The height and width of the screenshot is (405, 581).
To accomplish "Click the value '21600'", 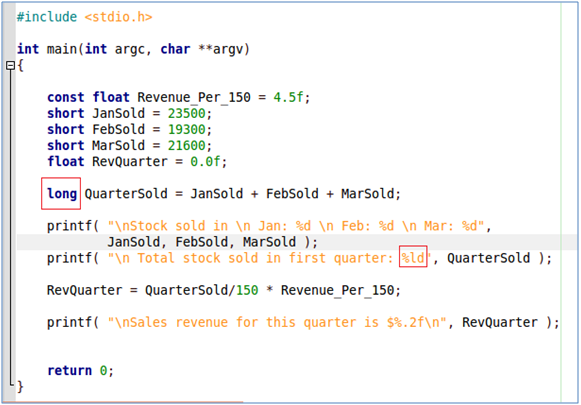I will pos(186,145).
